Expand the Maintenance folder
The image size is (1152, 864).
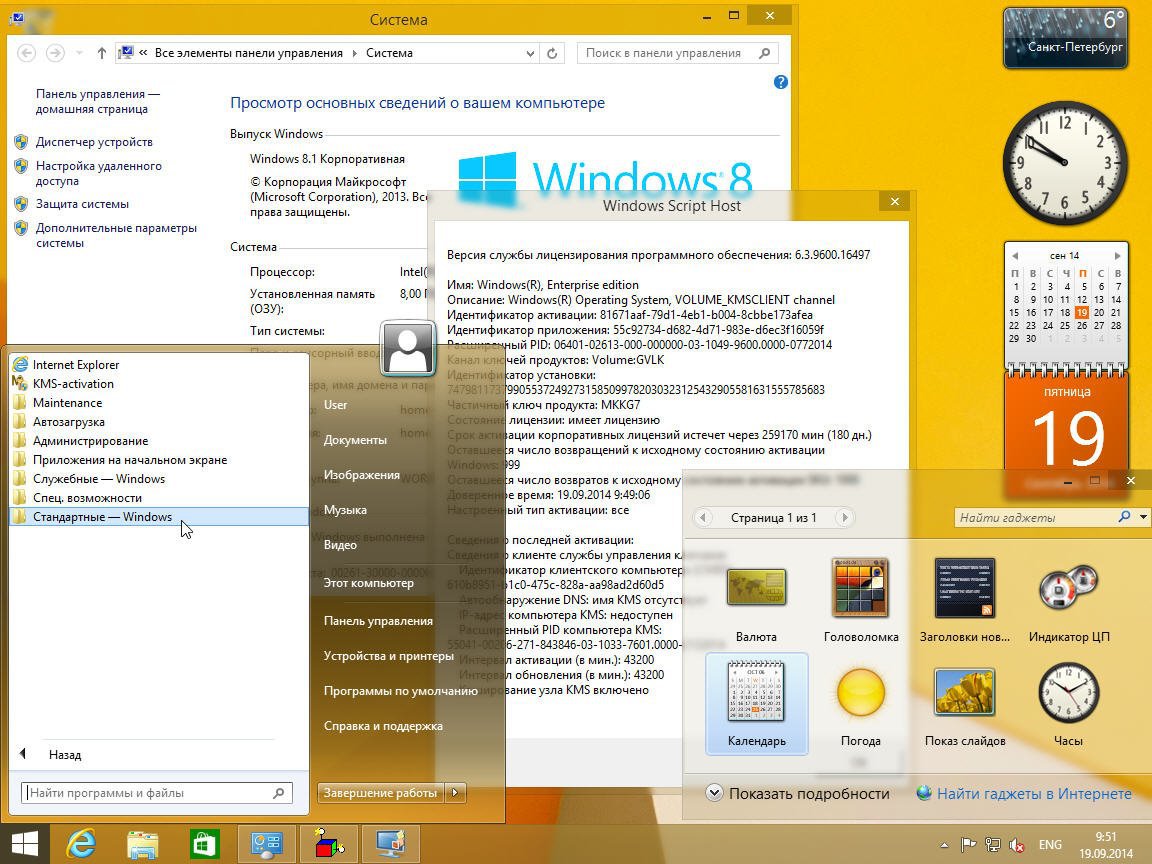tap(159, 403)
